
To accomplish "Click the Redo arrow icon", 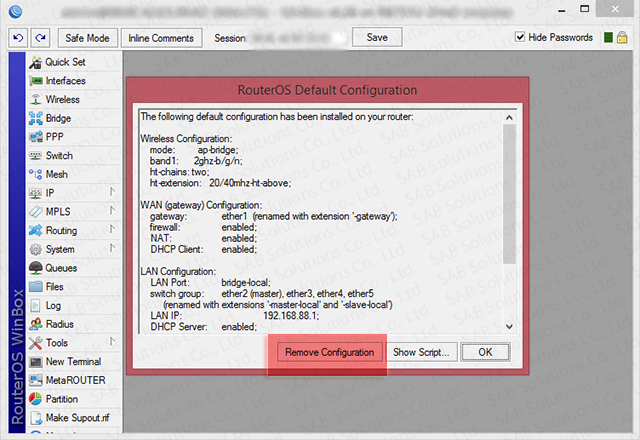I will 40,38.
